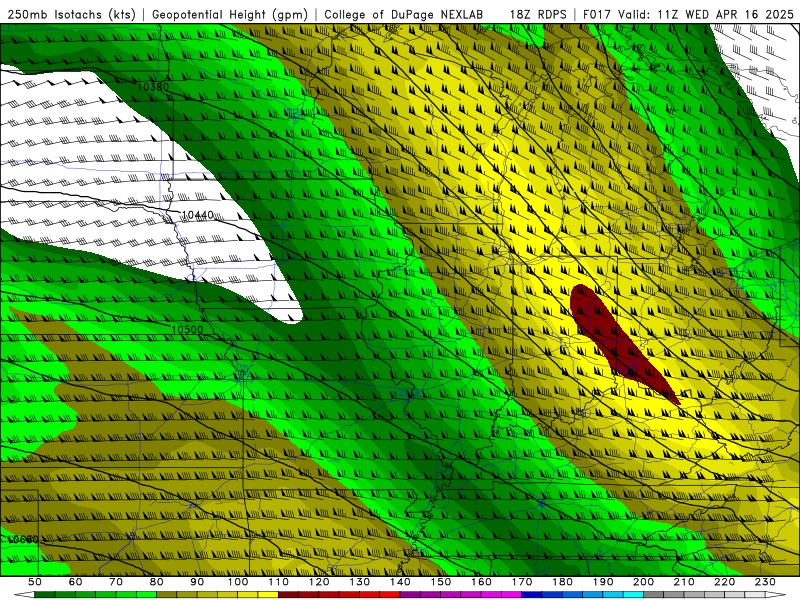Click the dark green swatch below label 50
The width and height of the screenshot is (800, 600).
pos(45,595)
